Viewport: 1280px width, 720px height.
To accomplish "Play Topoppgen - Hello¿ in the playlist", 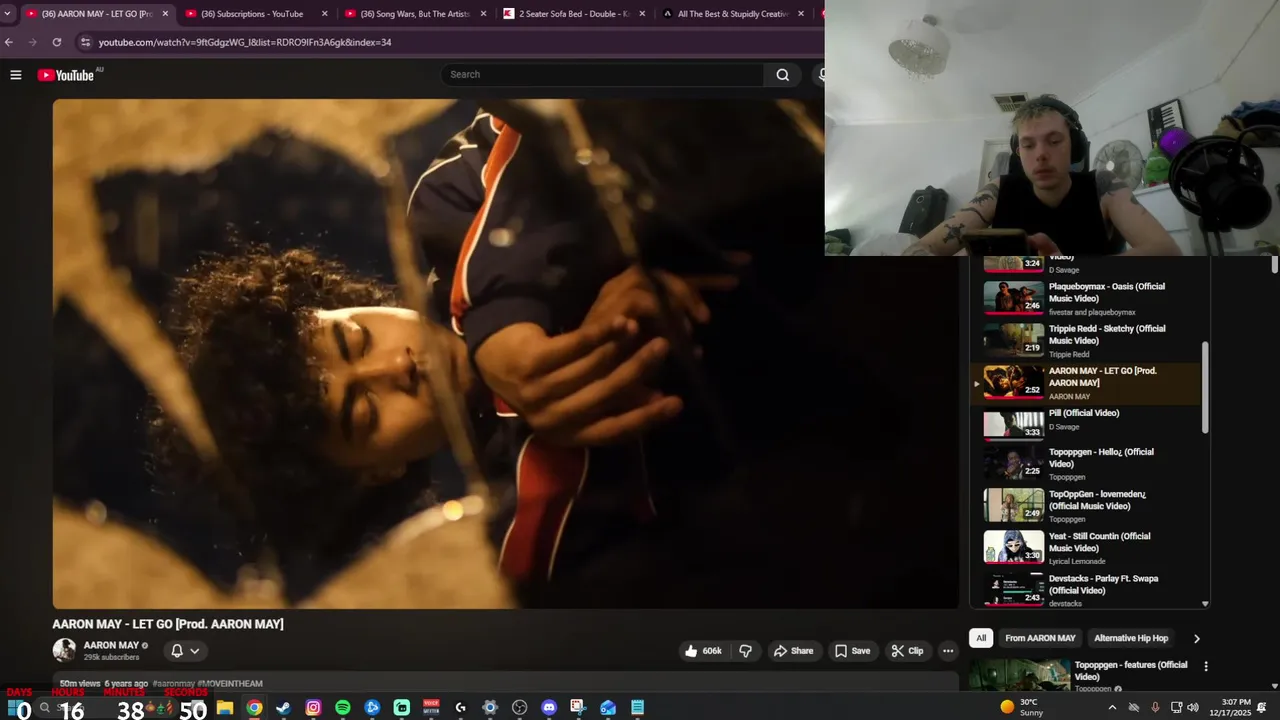I will click(x=1087, y=464).
